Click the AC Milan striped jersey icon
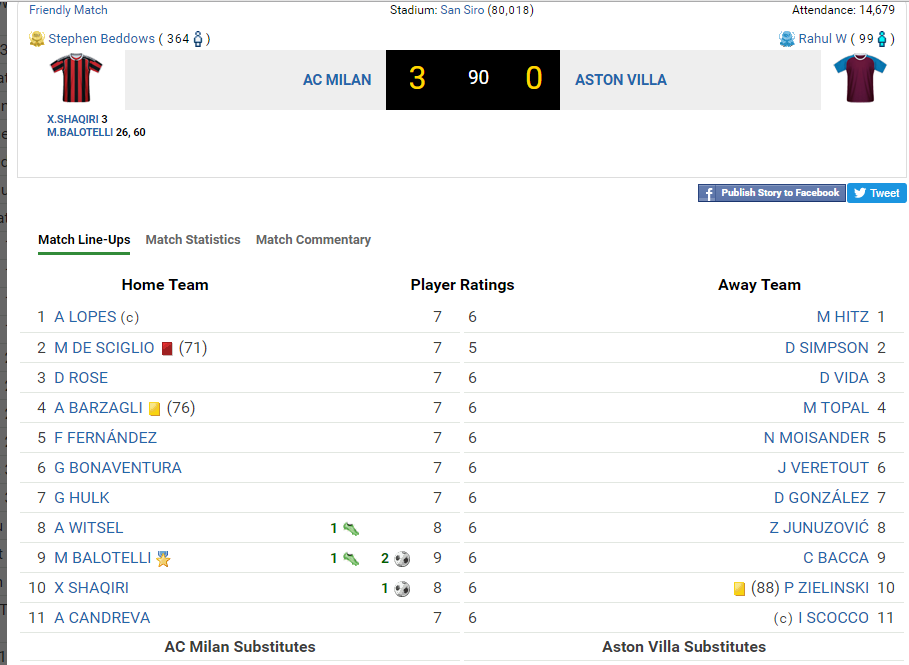Image resolution: width=909 pixels, height=665 pixels. (76, 79)
